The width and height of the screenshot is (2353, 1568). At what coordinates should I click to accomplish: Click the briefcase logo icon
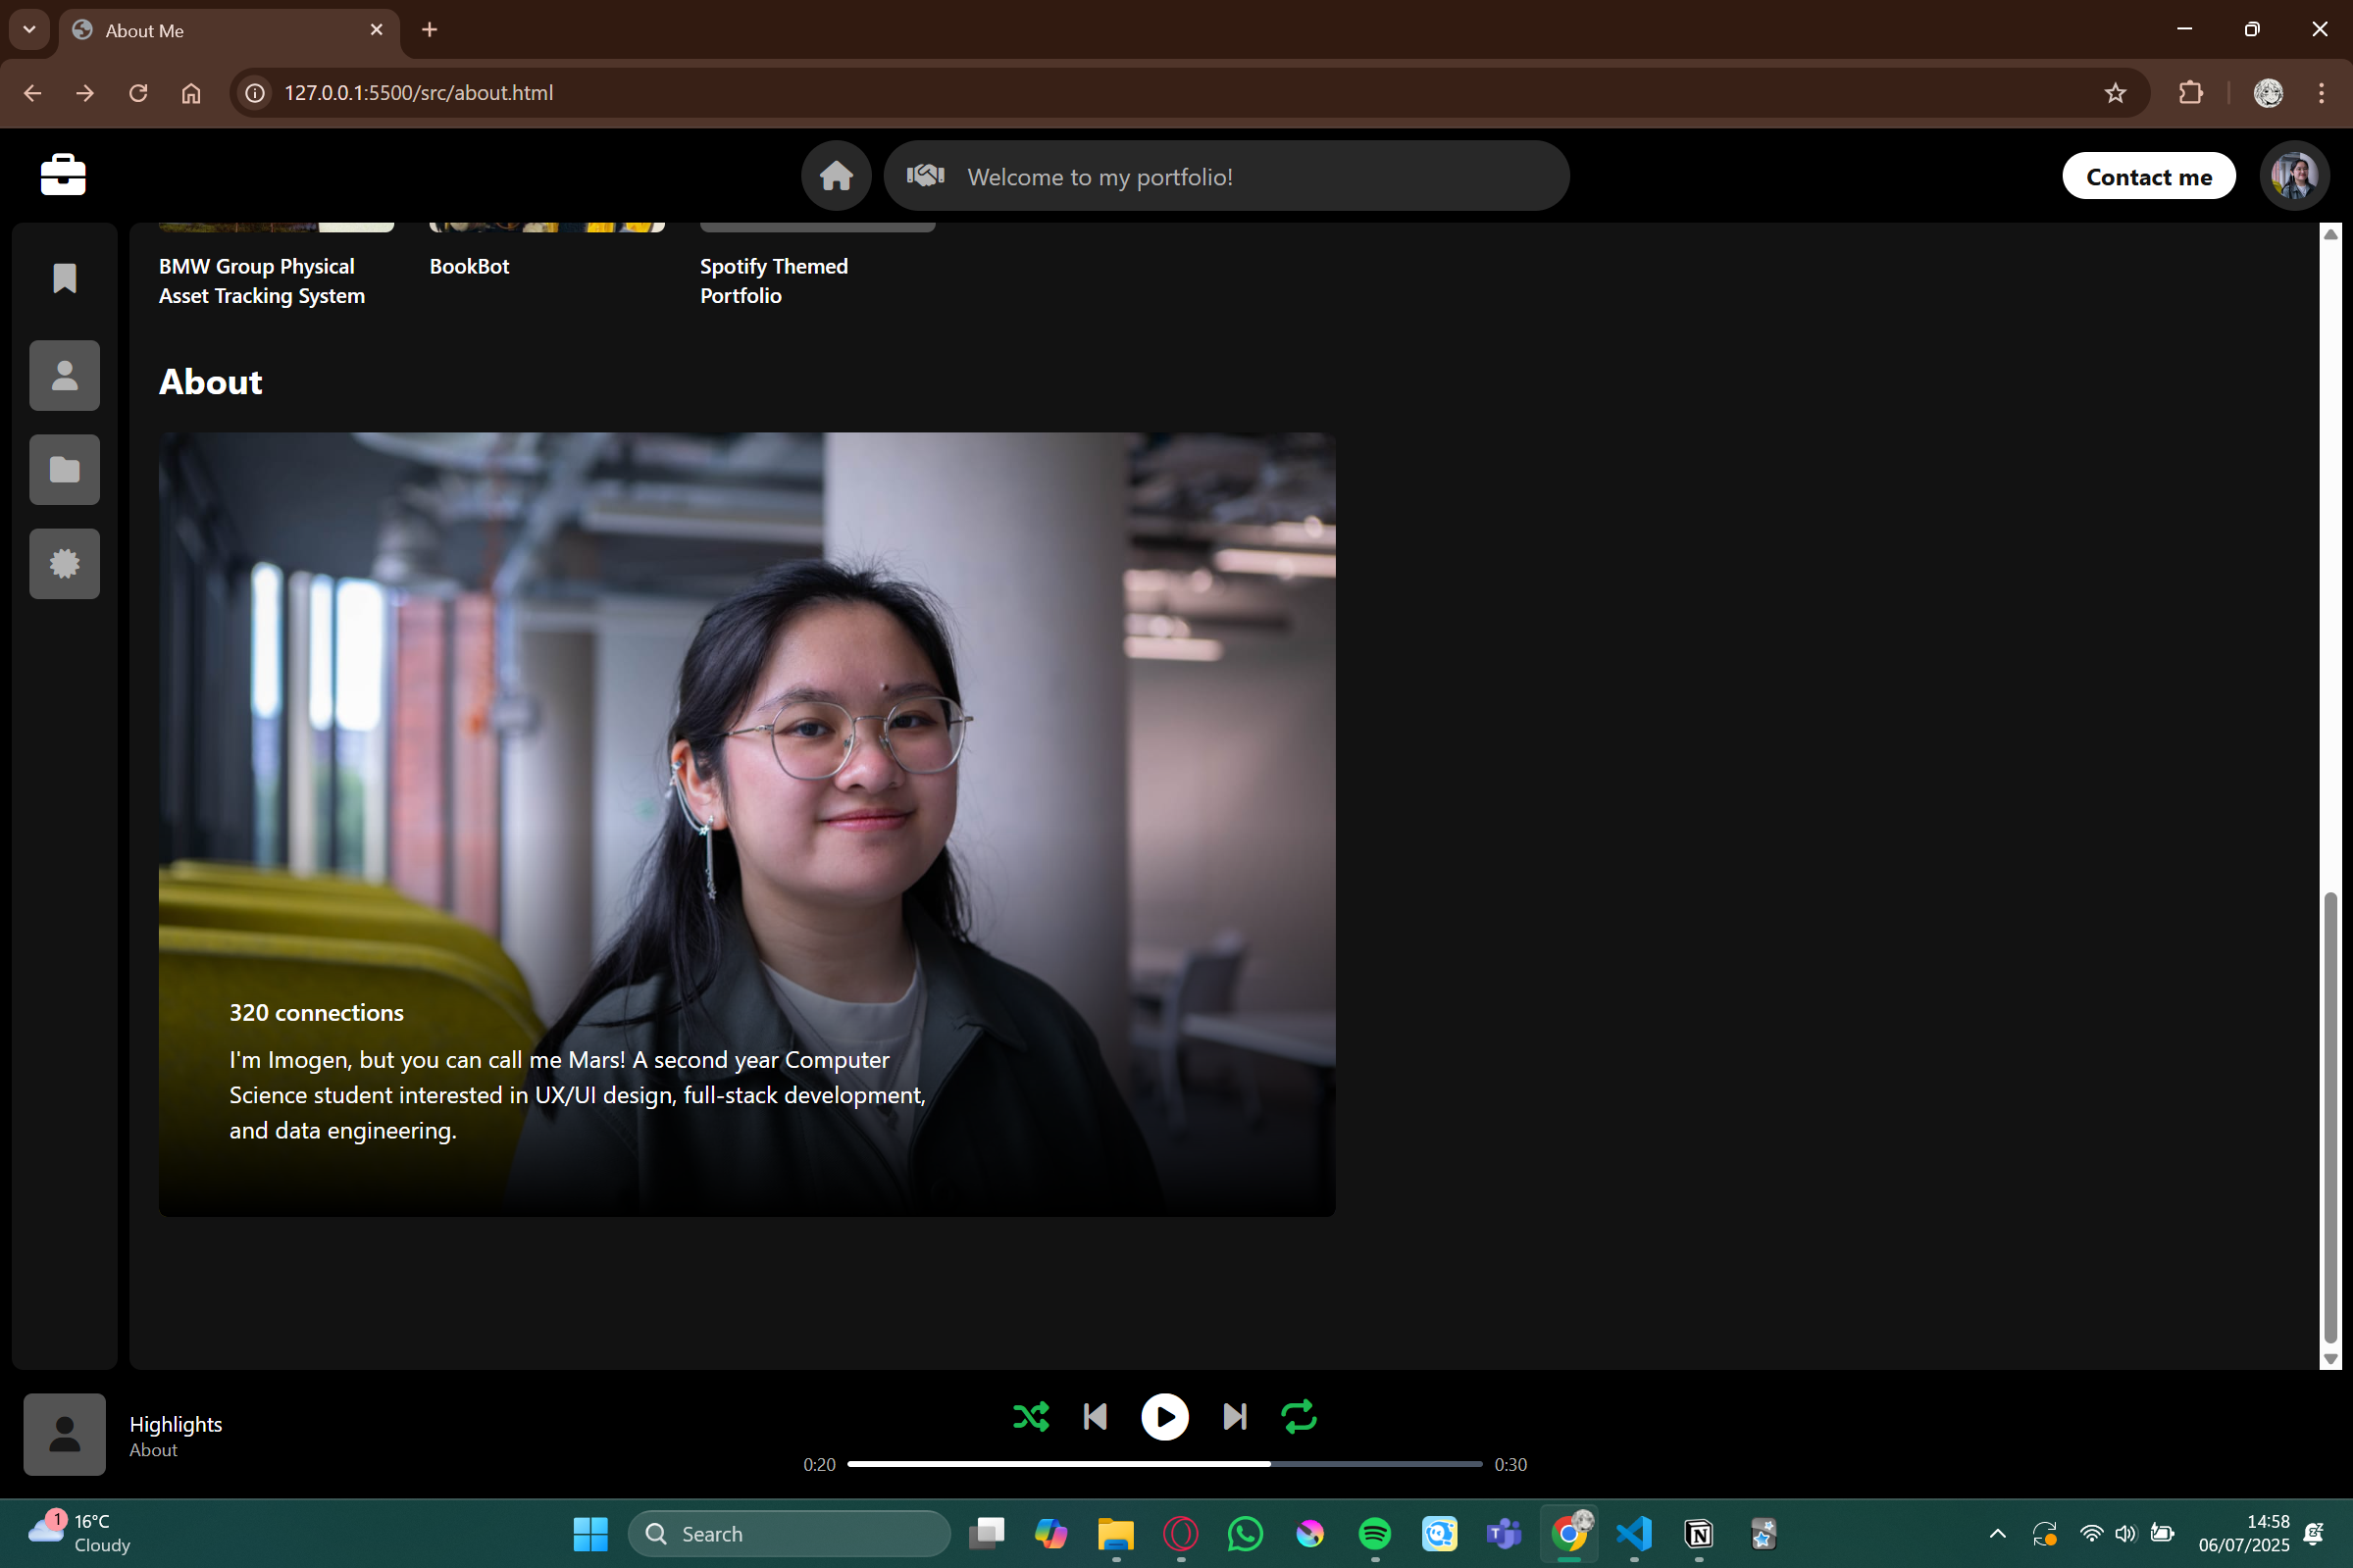(63, 175)
